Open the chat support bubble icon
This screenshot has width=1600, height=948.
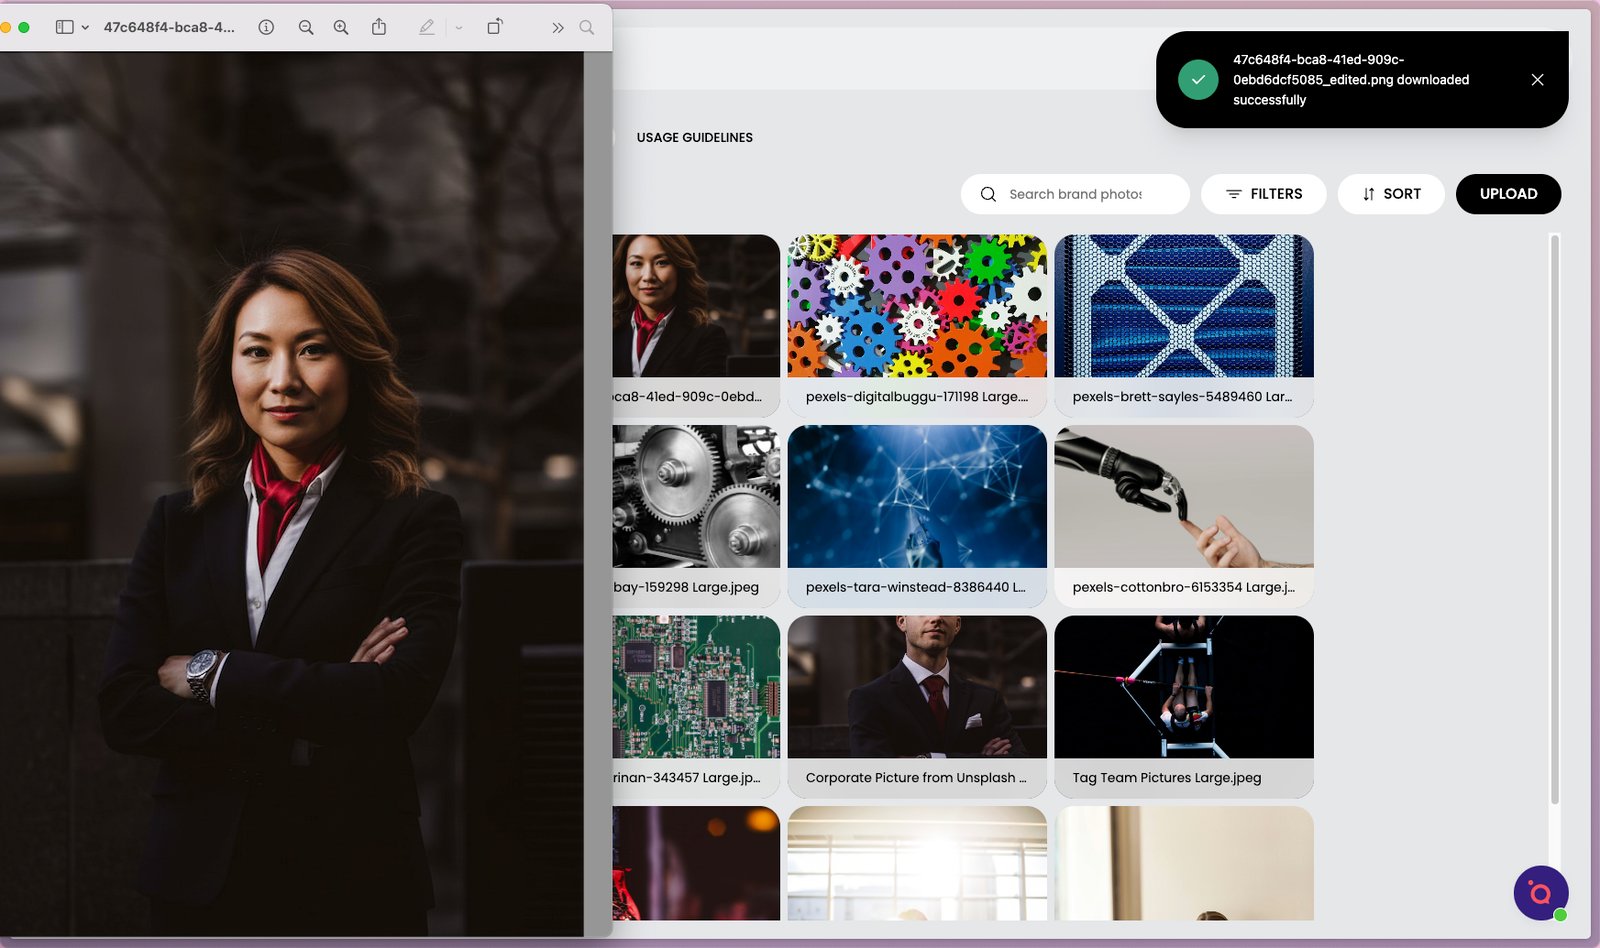1540,892
